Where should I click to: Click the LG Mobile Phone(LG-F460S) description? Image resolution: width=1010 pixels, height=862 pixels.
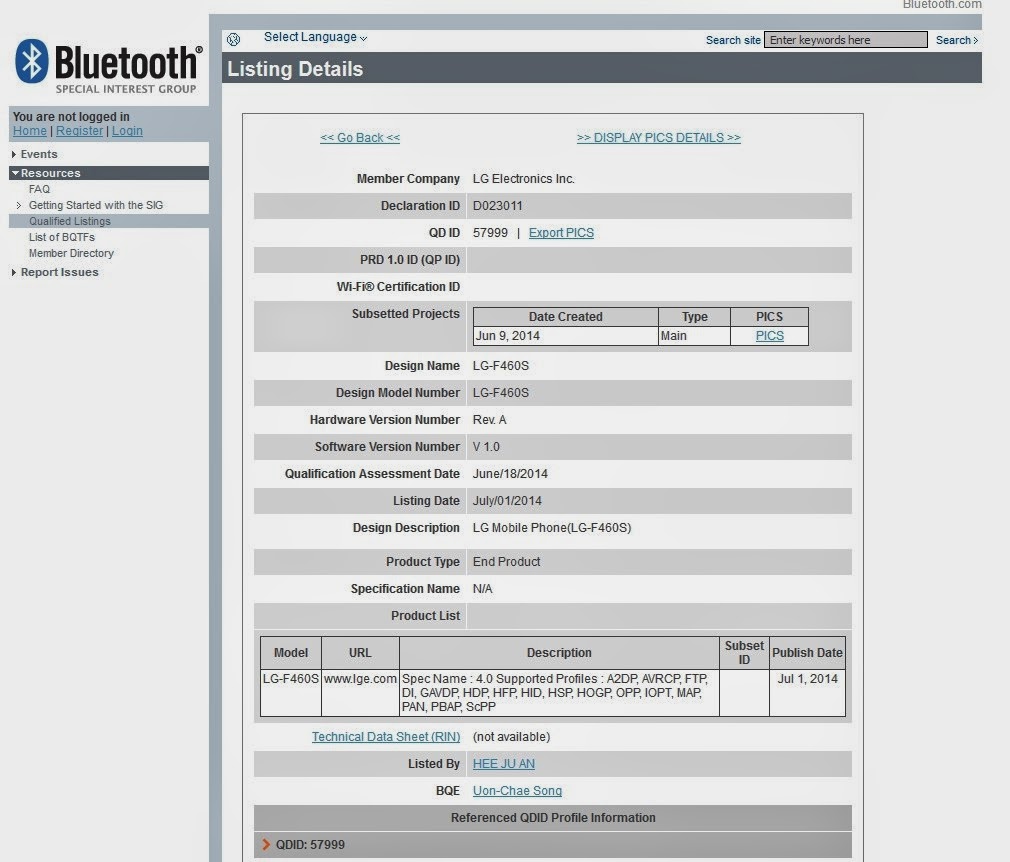pyautogui.click(x=552, y=528)
